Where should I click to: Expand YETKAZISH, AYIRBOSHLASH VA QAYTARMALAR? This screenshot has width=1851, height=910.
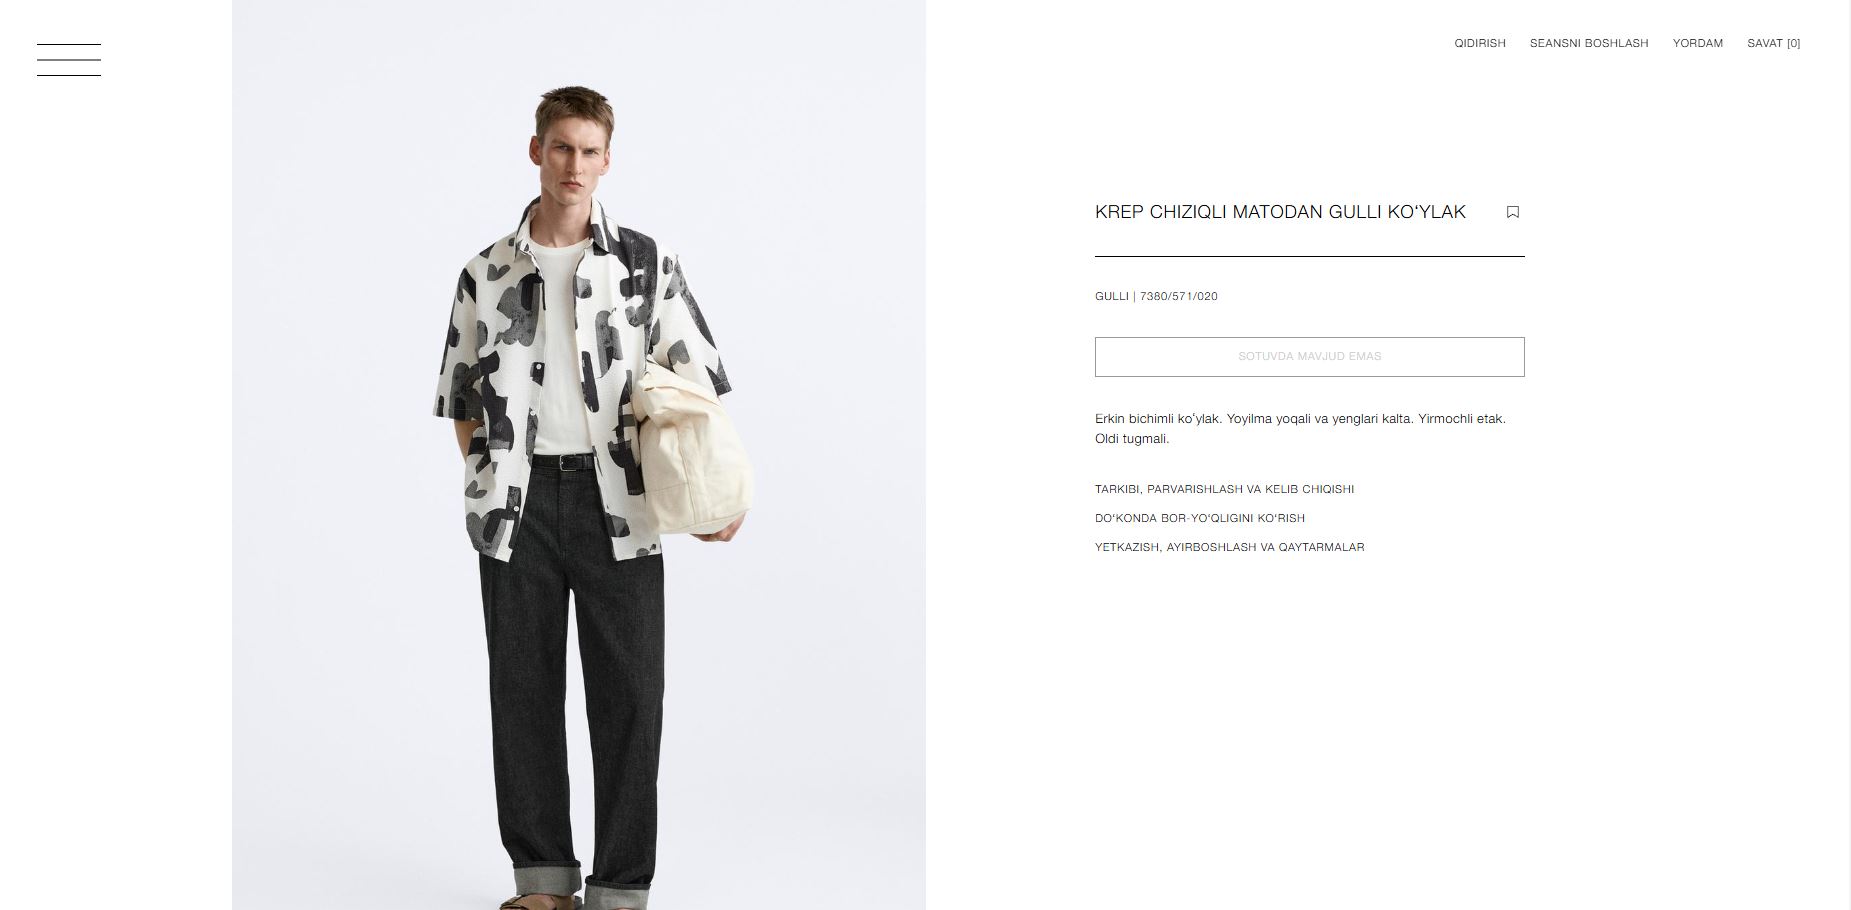click(x=1229, y=547)
